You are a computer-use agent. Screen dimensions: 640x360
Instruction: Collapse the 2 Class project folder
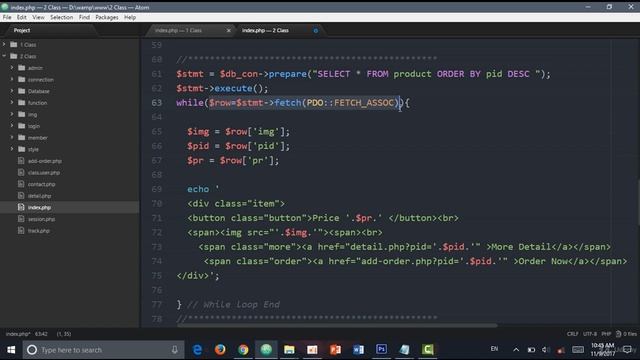pos(4,56)
